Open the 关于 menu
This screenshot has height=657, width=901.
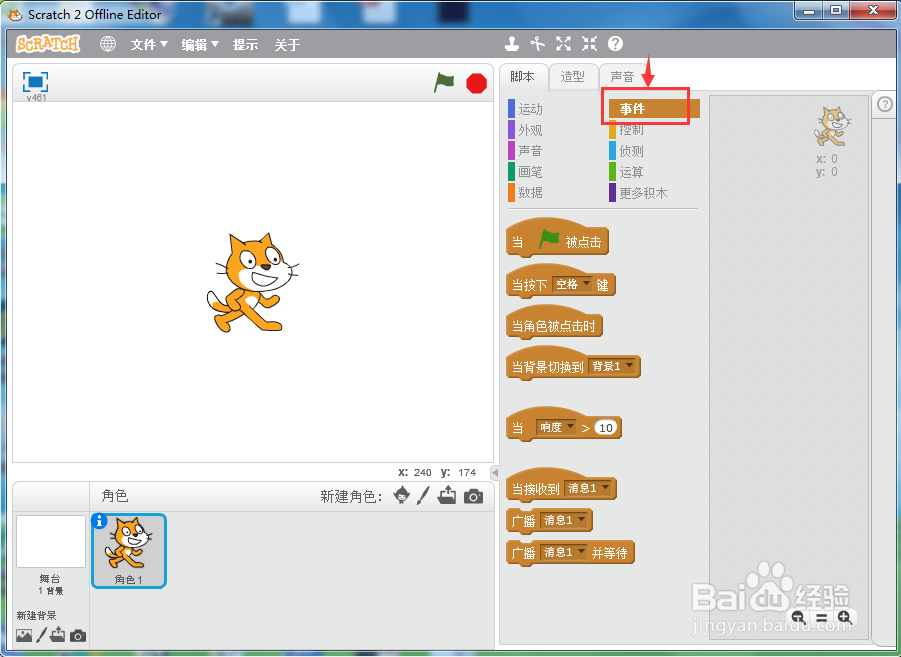[287, 45]
